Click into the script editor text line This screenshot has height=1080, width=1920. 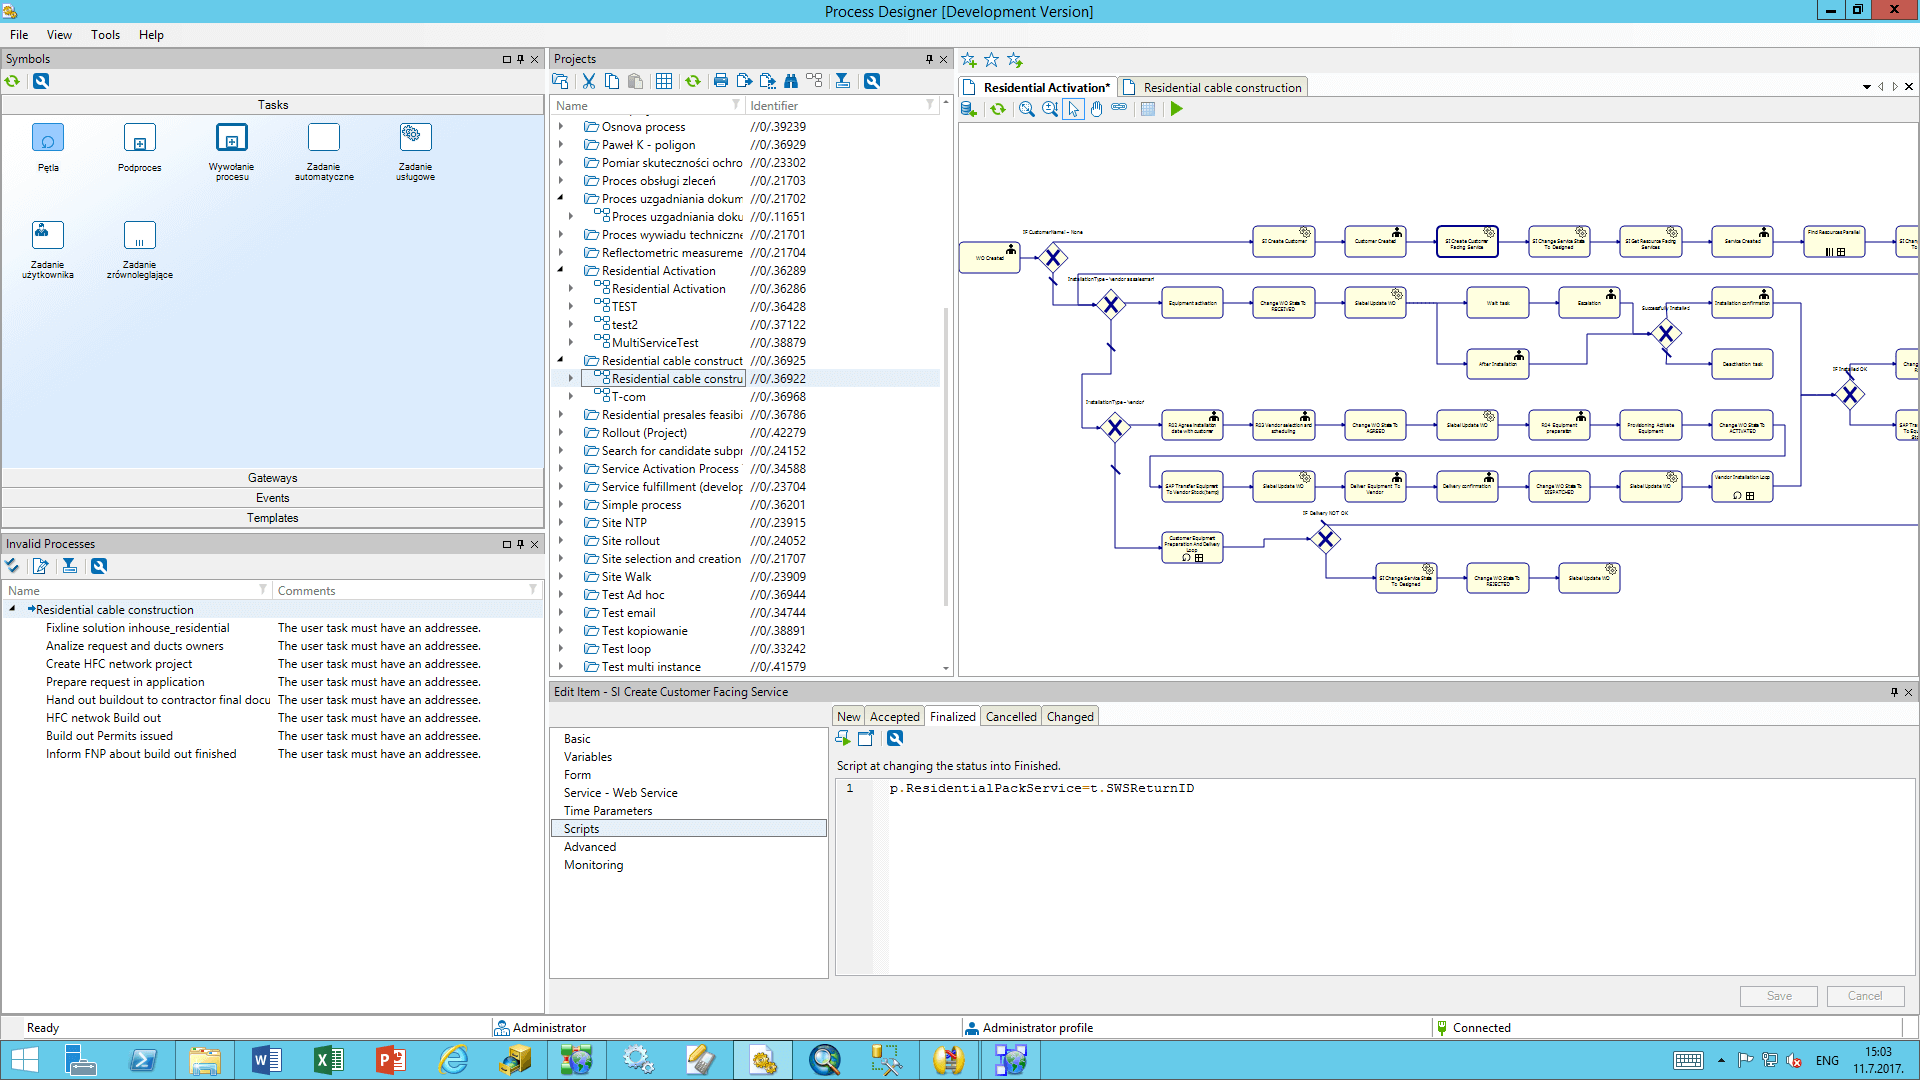tap(1042, 788)
